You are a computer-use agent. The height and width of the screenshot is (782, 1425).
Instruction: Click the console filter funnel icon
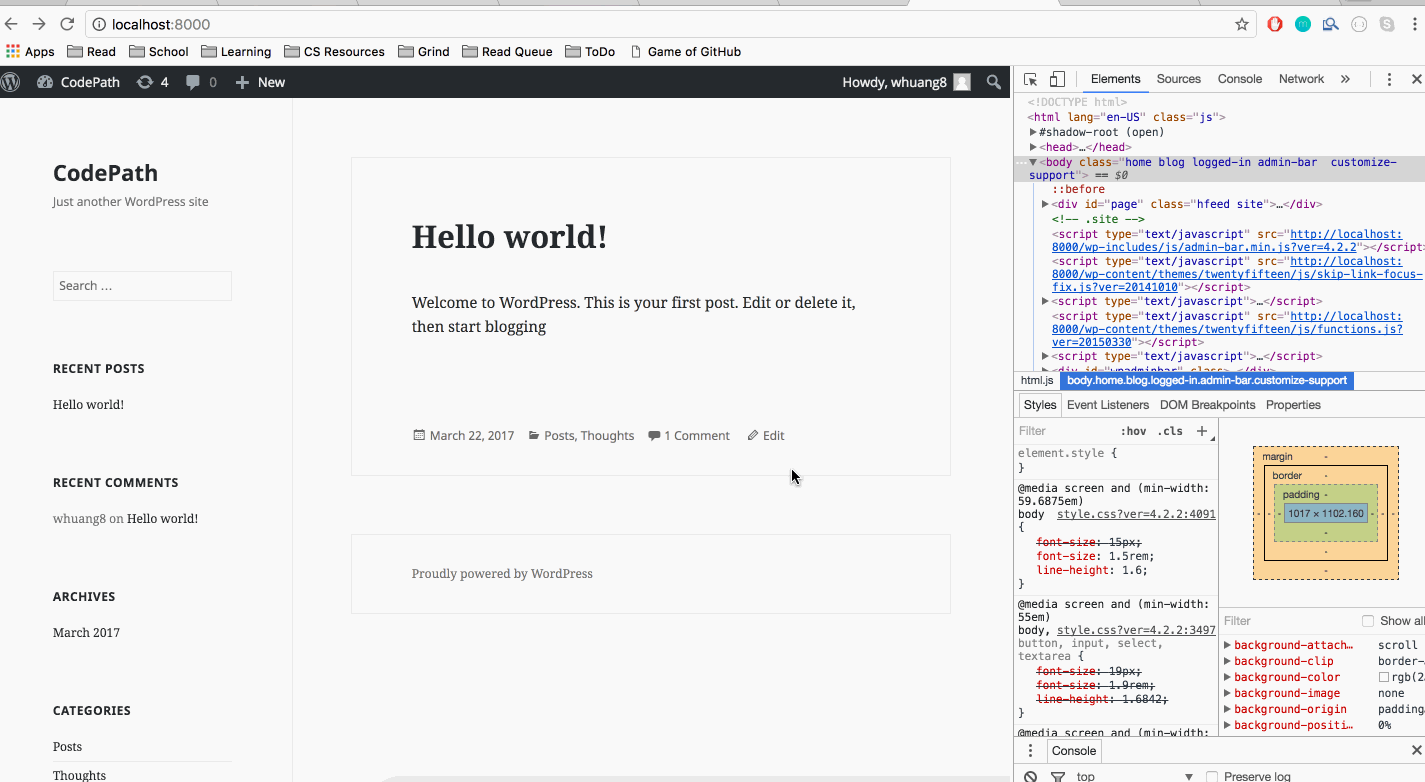point(1057,777)
